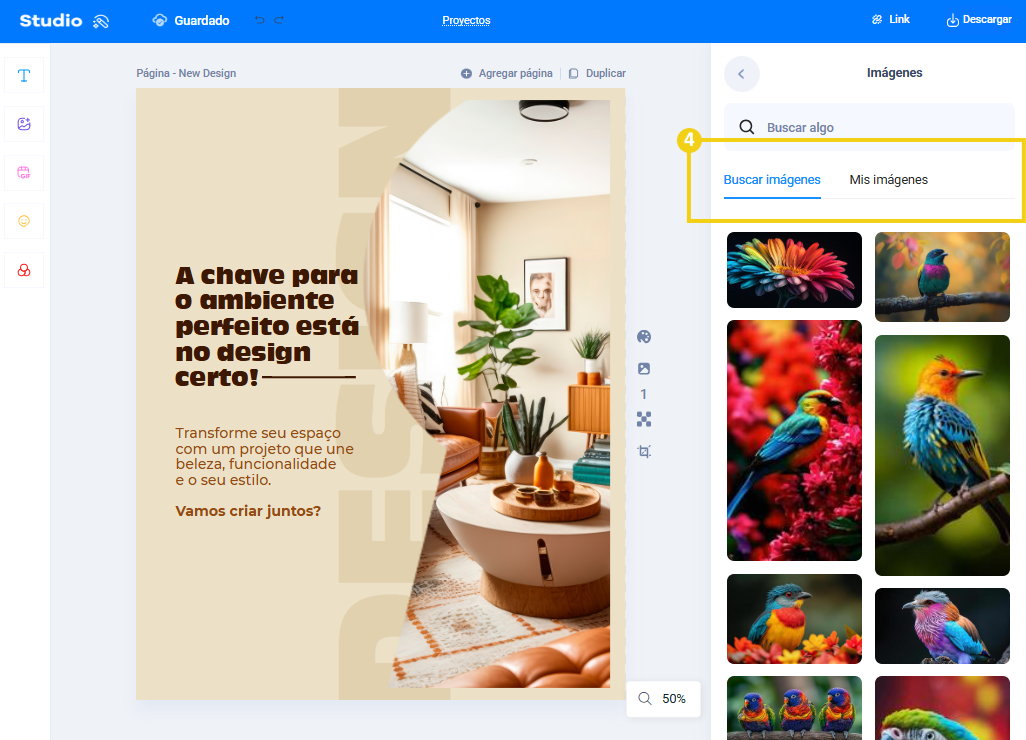
Task: Click the Link share button
Action: [891, 20]
